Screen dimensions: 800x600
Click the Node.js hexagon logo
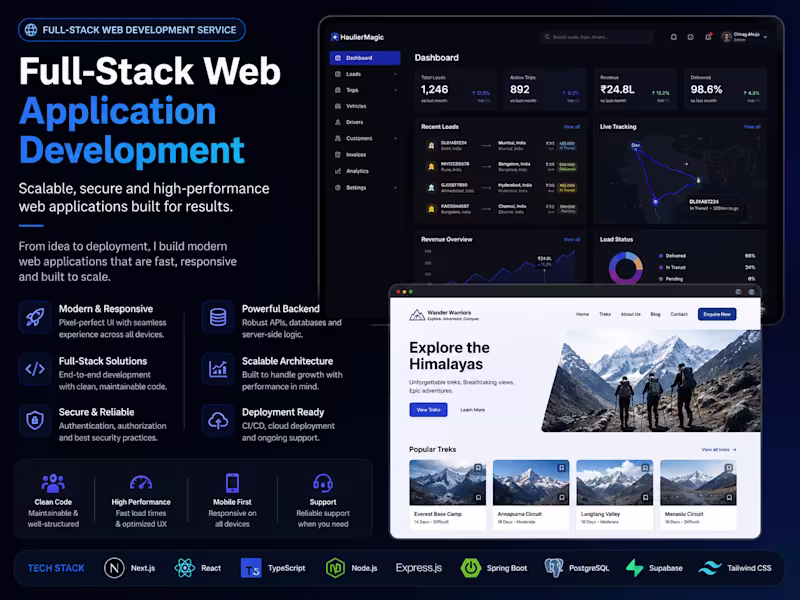coord(335,568)
